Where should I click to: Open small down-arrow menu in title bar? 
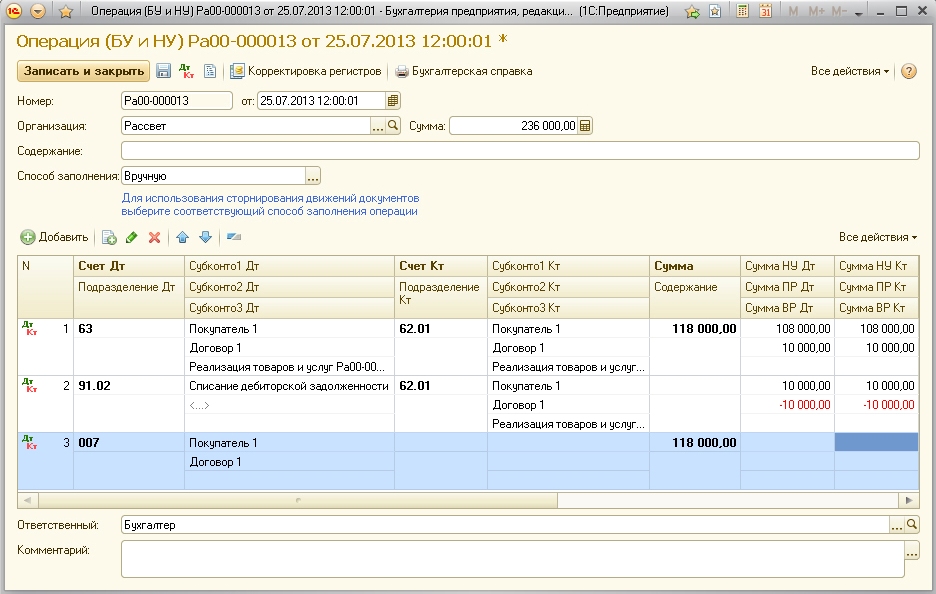[858, 12]
